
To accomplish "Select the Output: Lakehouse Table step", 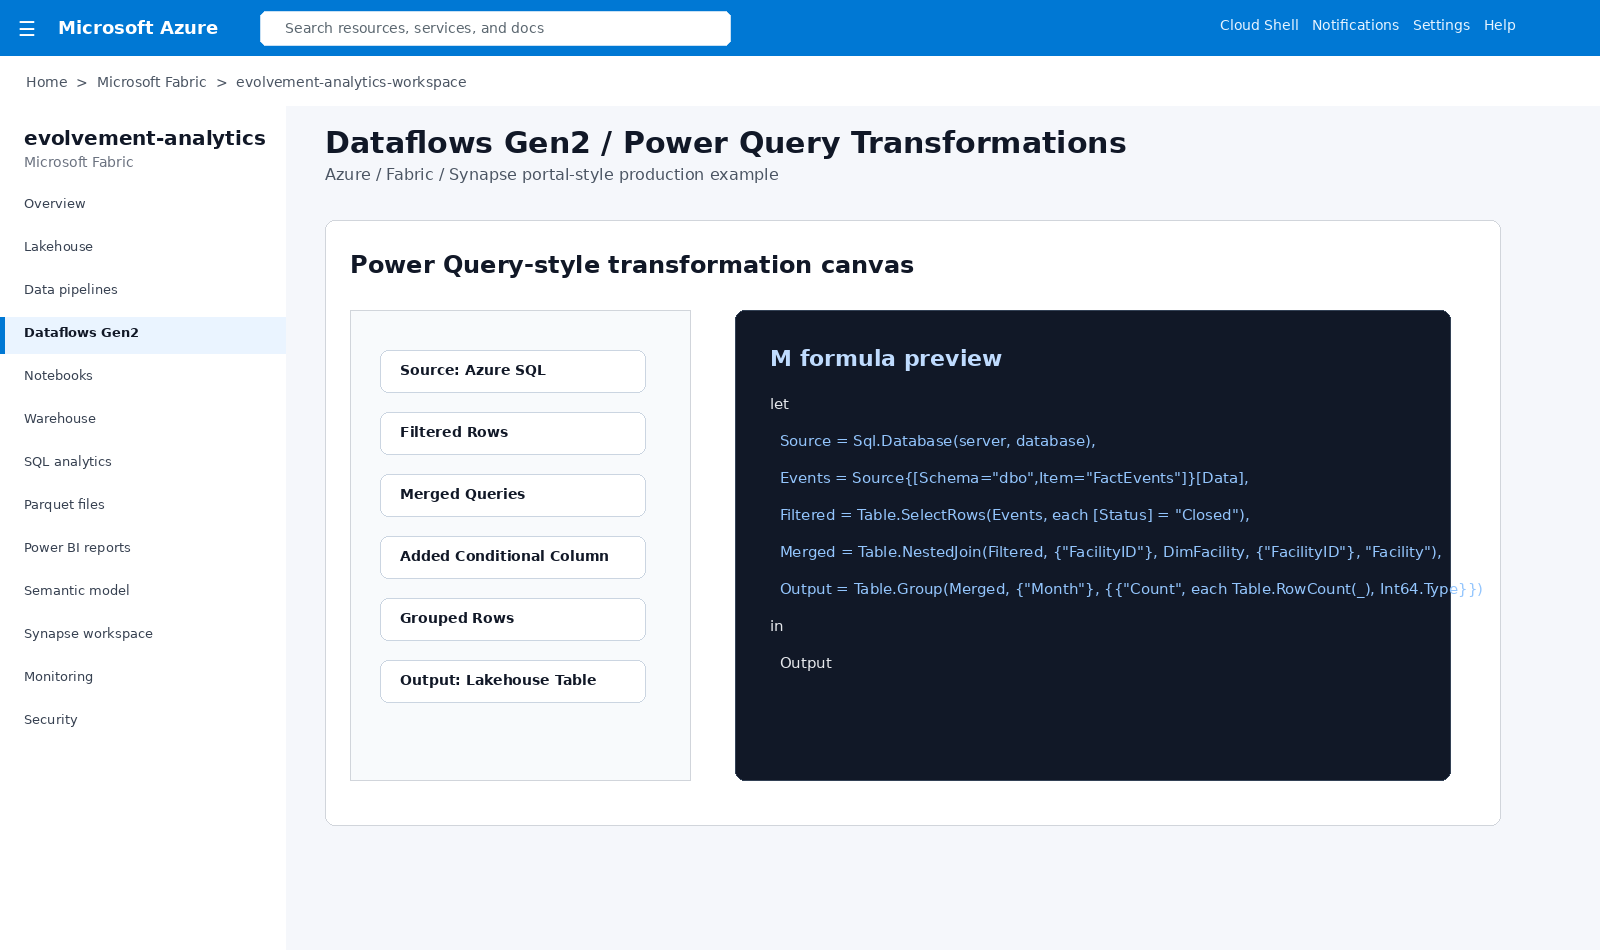I will (x=513, y=681).
